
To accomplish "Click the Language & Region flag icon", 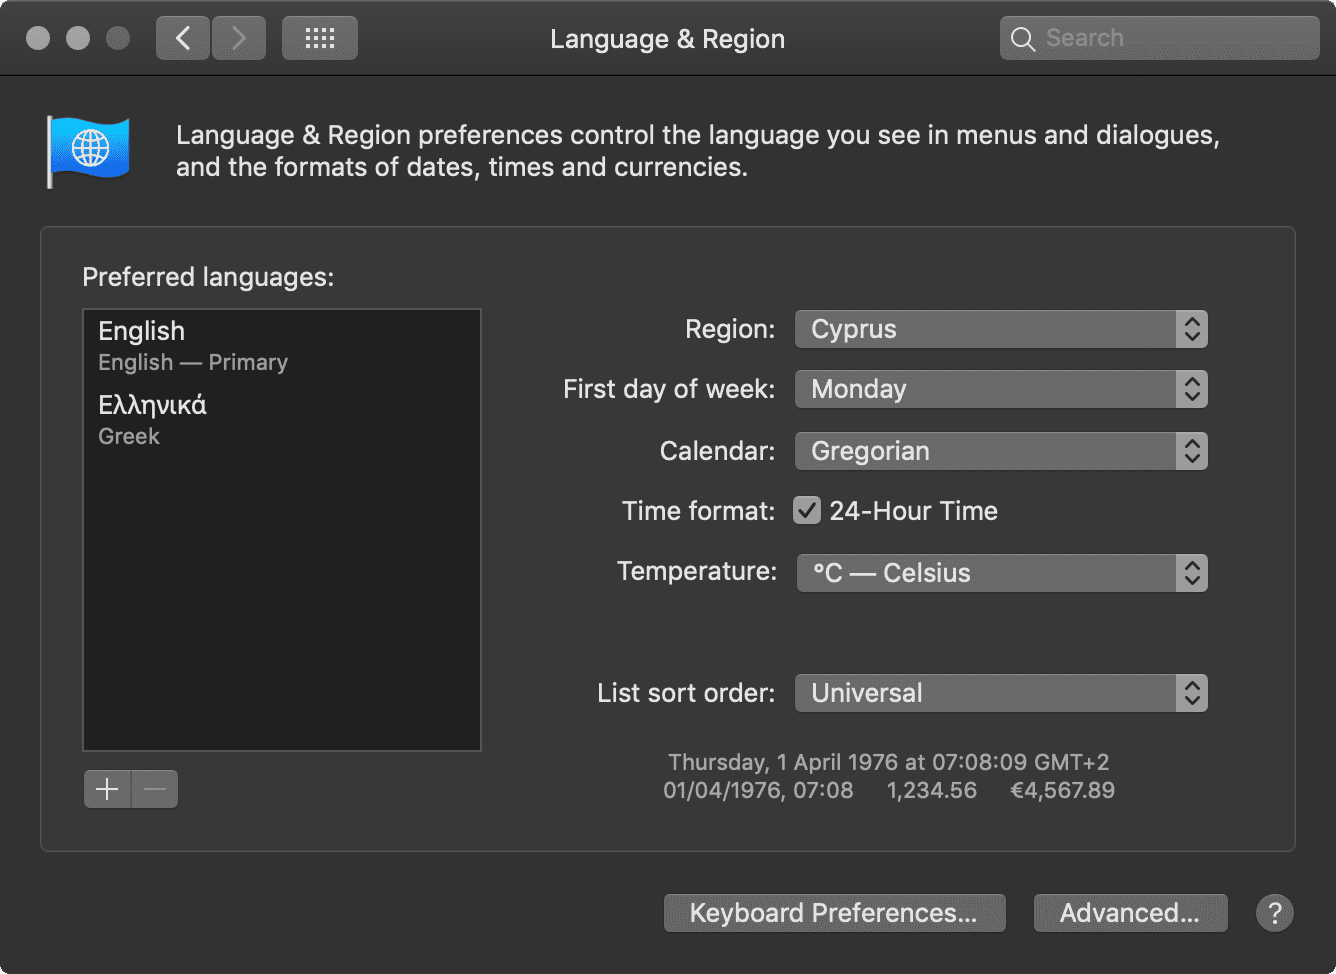I will [x=89, y=151].
